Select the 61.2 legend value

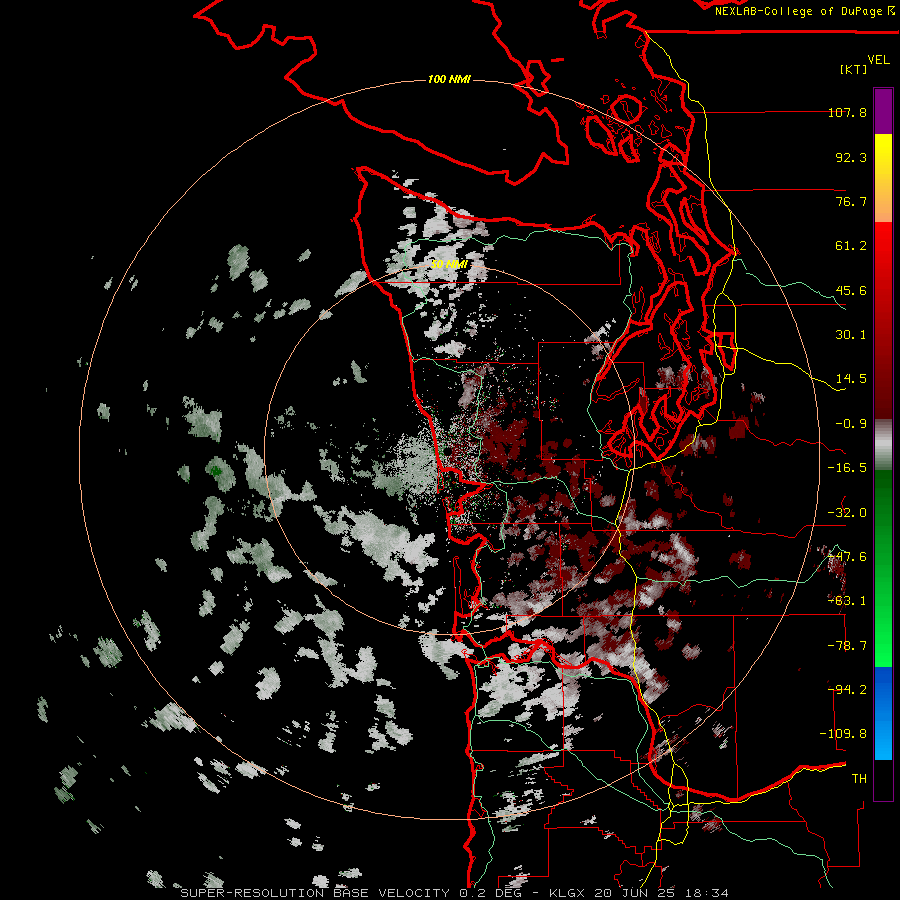(x=851, y=246)
